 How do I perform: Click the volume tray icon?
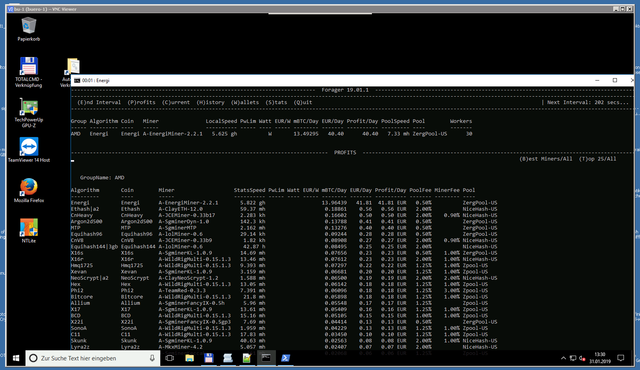tap(582, 358)
